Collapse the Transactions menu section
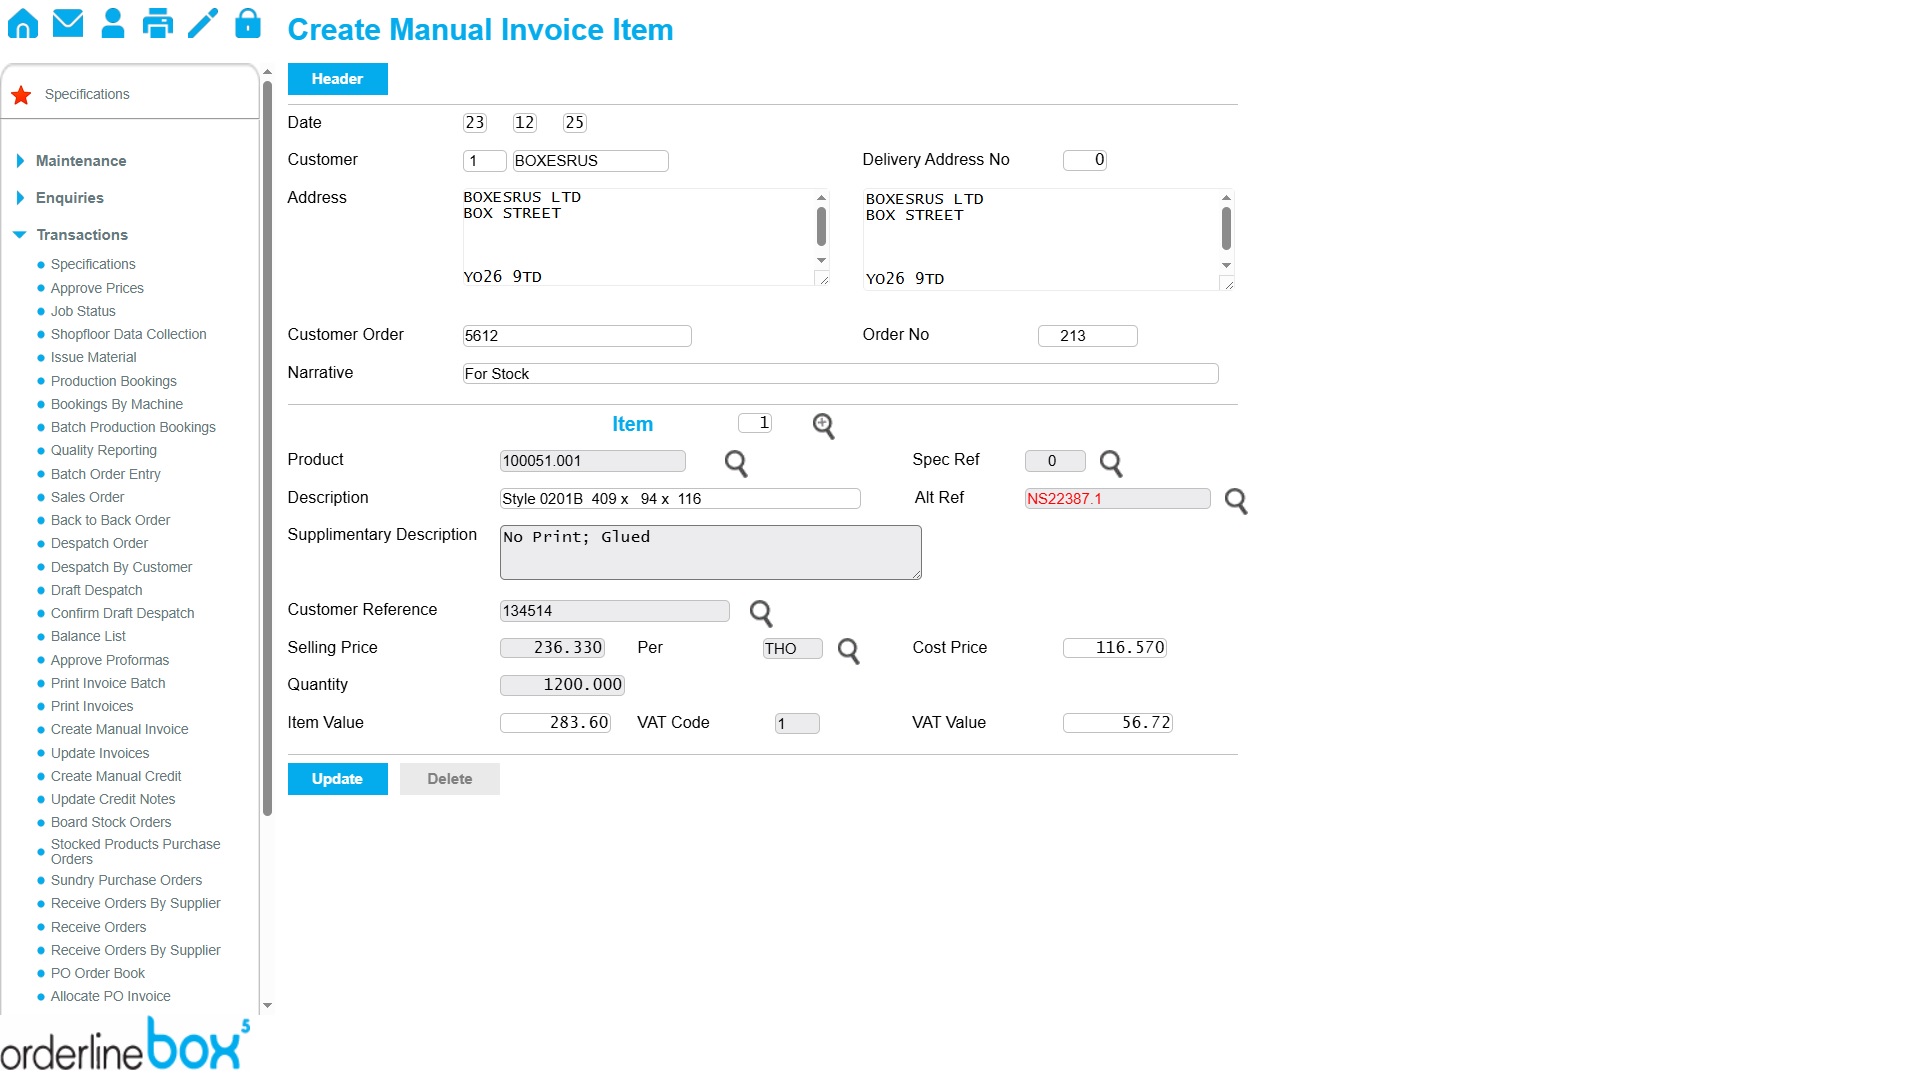Image resolution: width=1920 pixels, height=1080 pixels. [x=81, y=235]
